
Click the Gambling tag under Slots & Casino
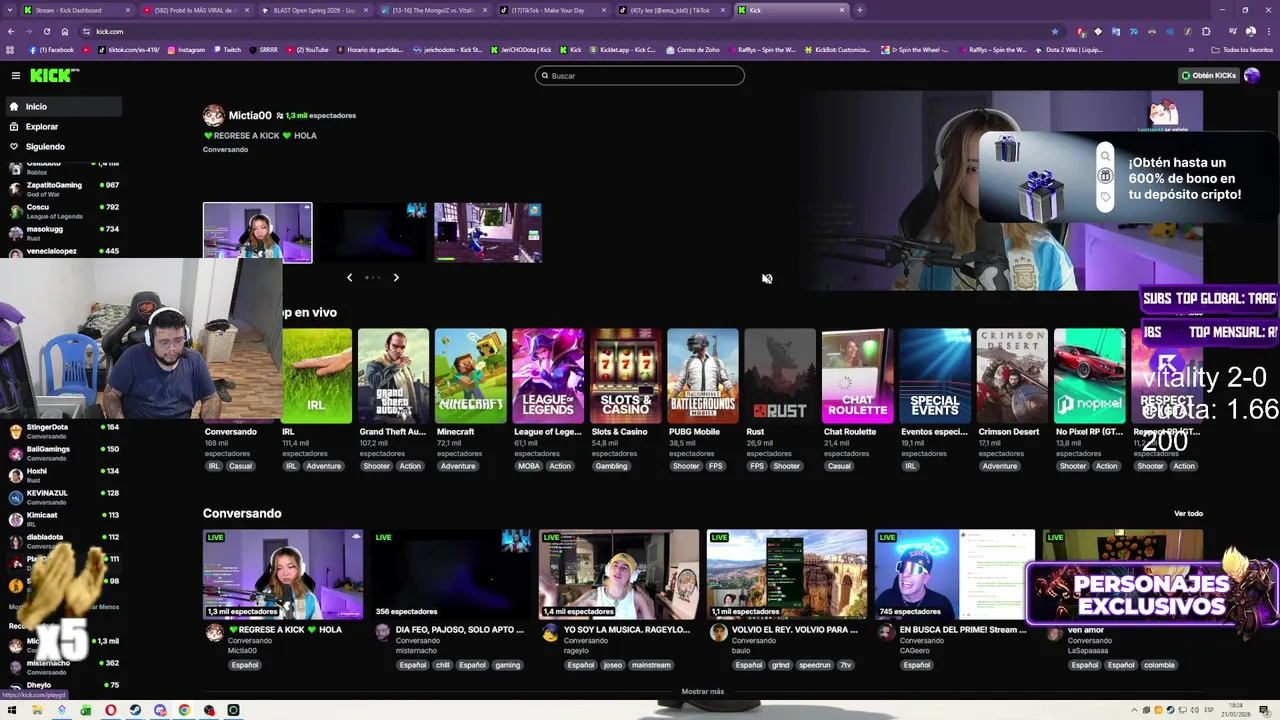[x=611, y=466]
